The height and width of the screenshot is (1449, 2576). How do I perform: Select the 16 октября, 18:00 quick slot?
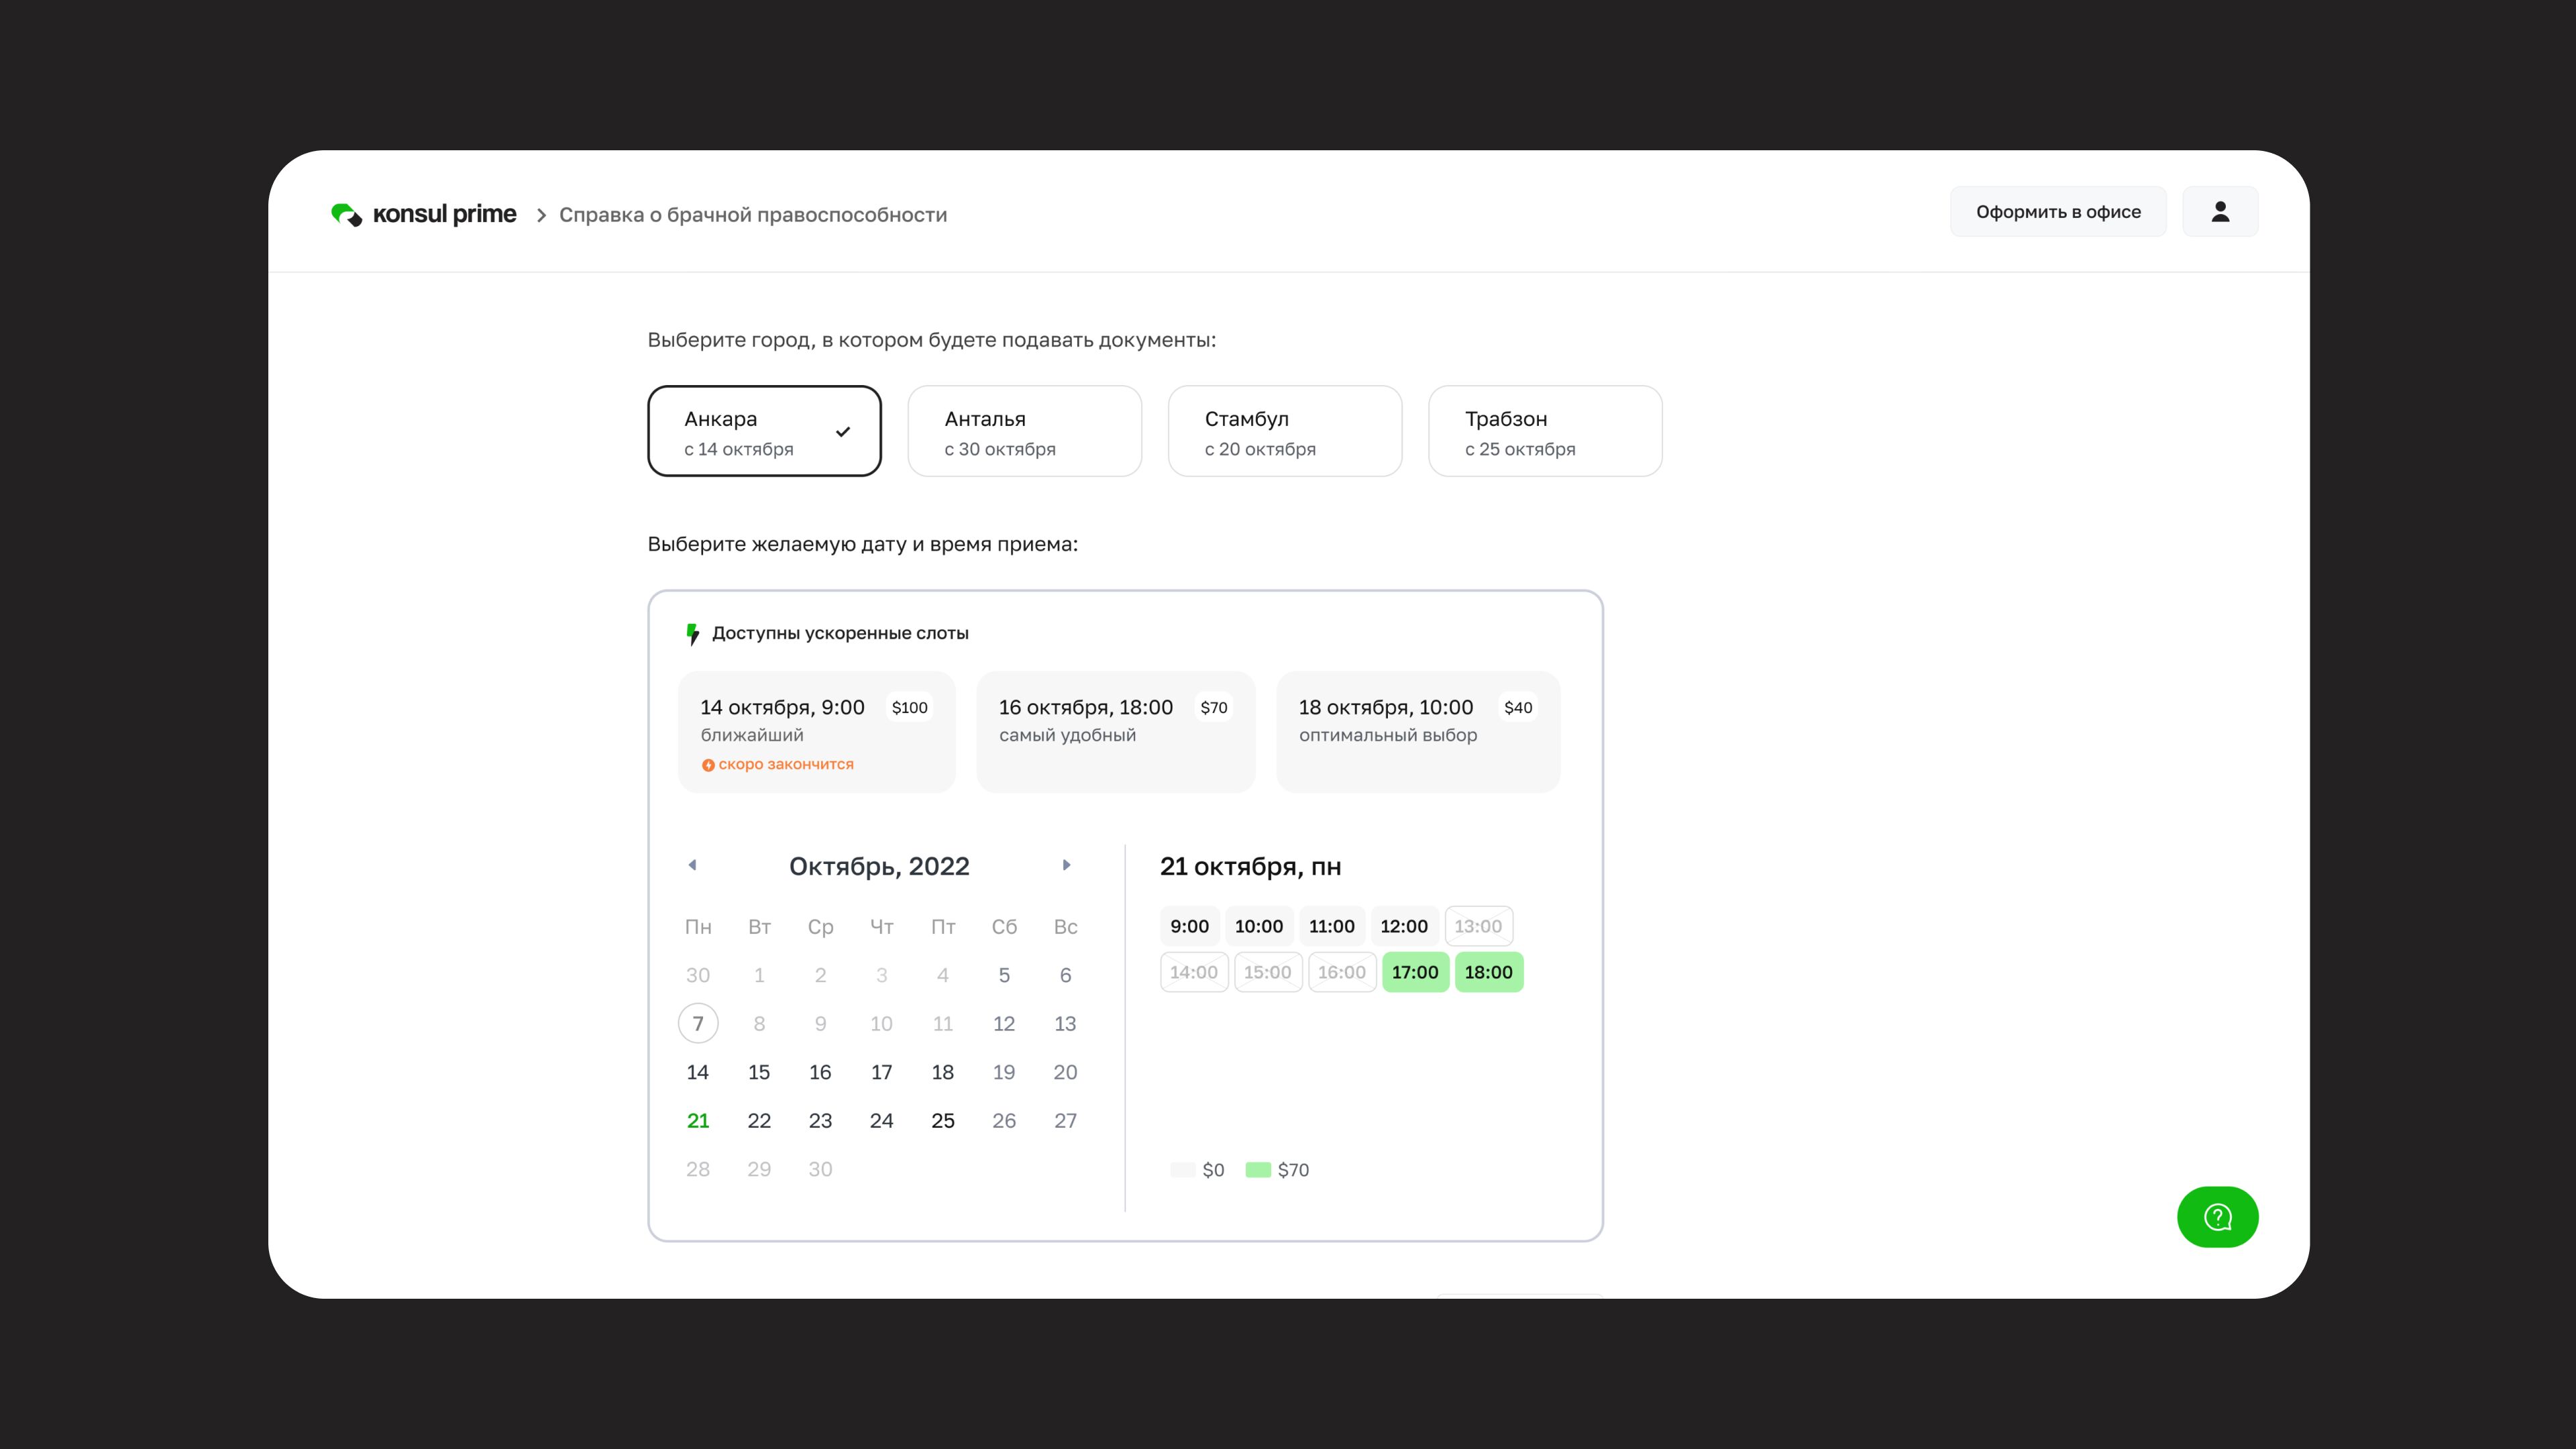[1115, 731]
